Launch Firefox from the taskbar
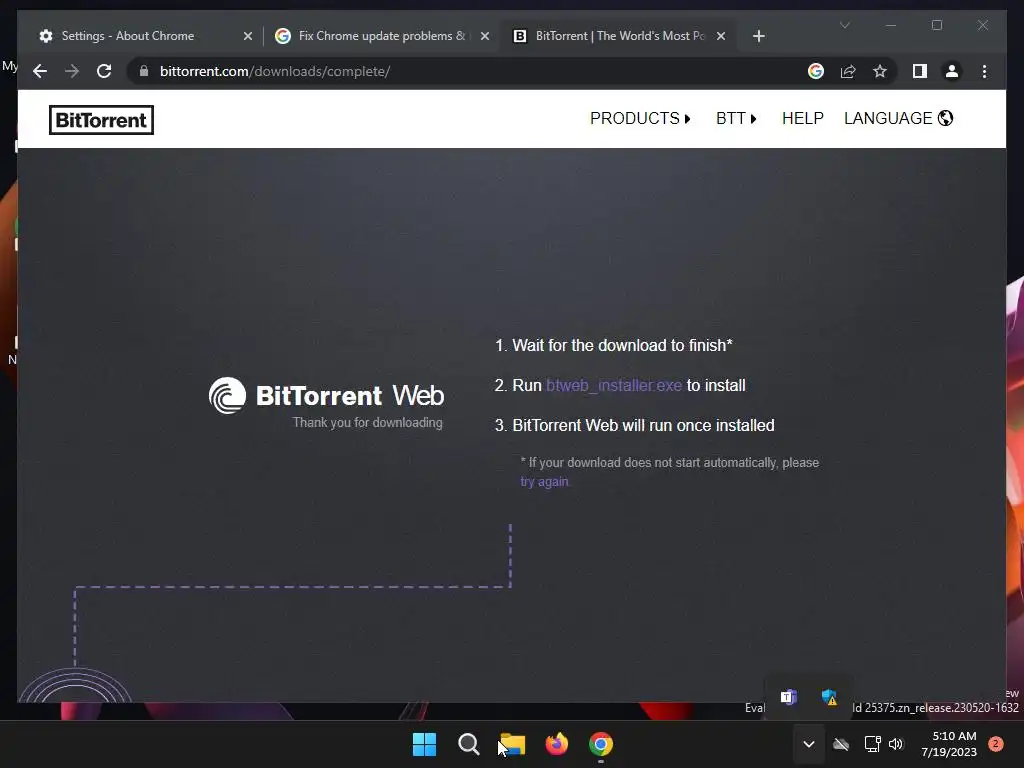This screenshot has width=1024, height=768. tap(556, 744)
